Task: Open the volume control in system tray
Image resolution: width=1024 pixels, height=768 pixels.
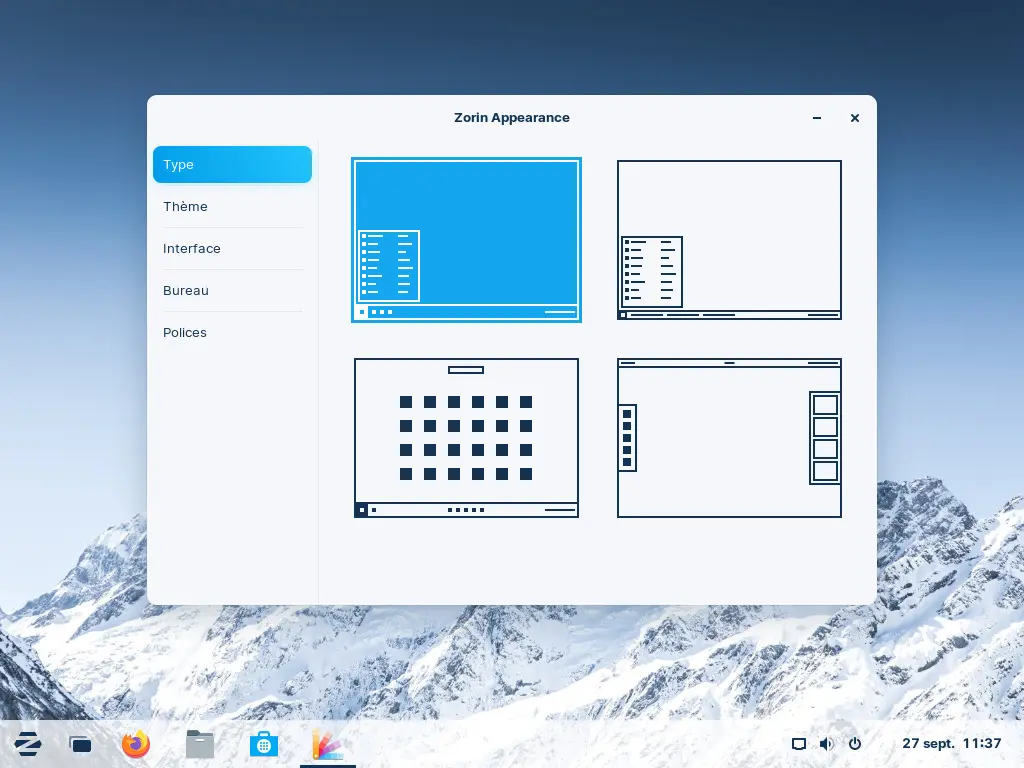Action: click(x=826, y=744)
